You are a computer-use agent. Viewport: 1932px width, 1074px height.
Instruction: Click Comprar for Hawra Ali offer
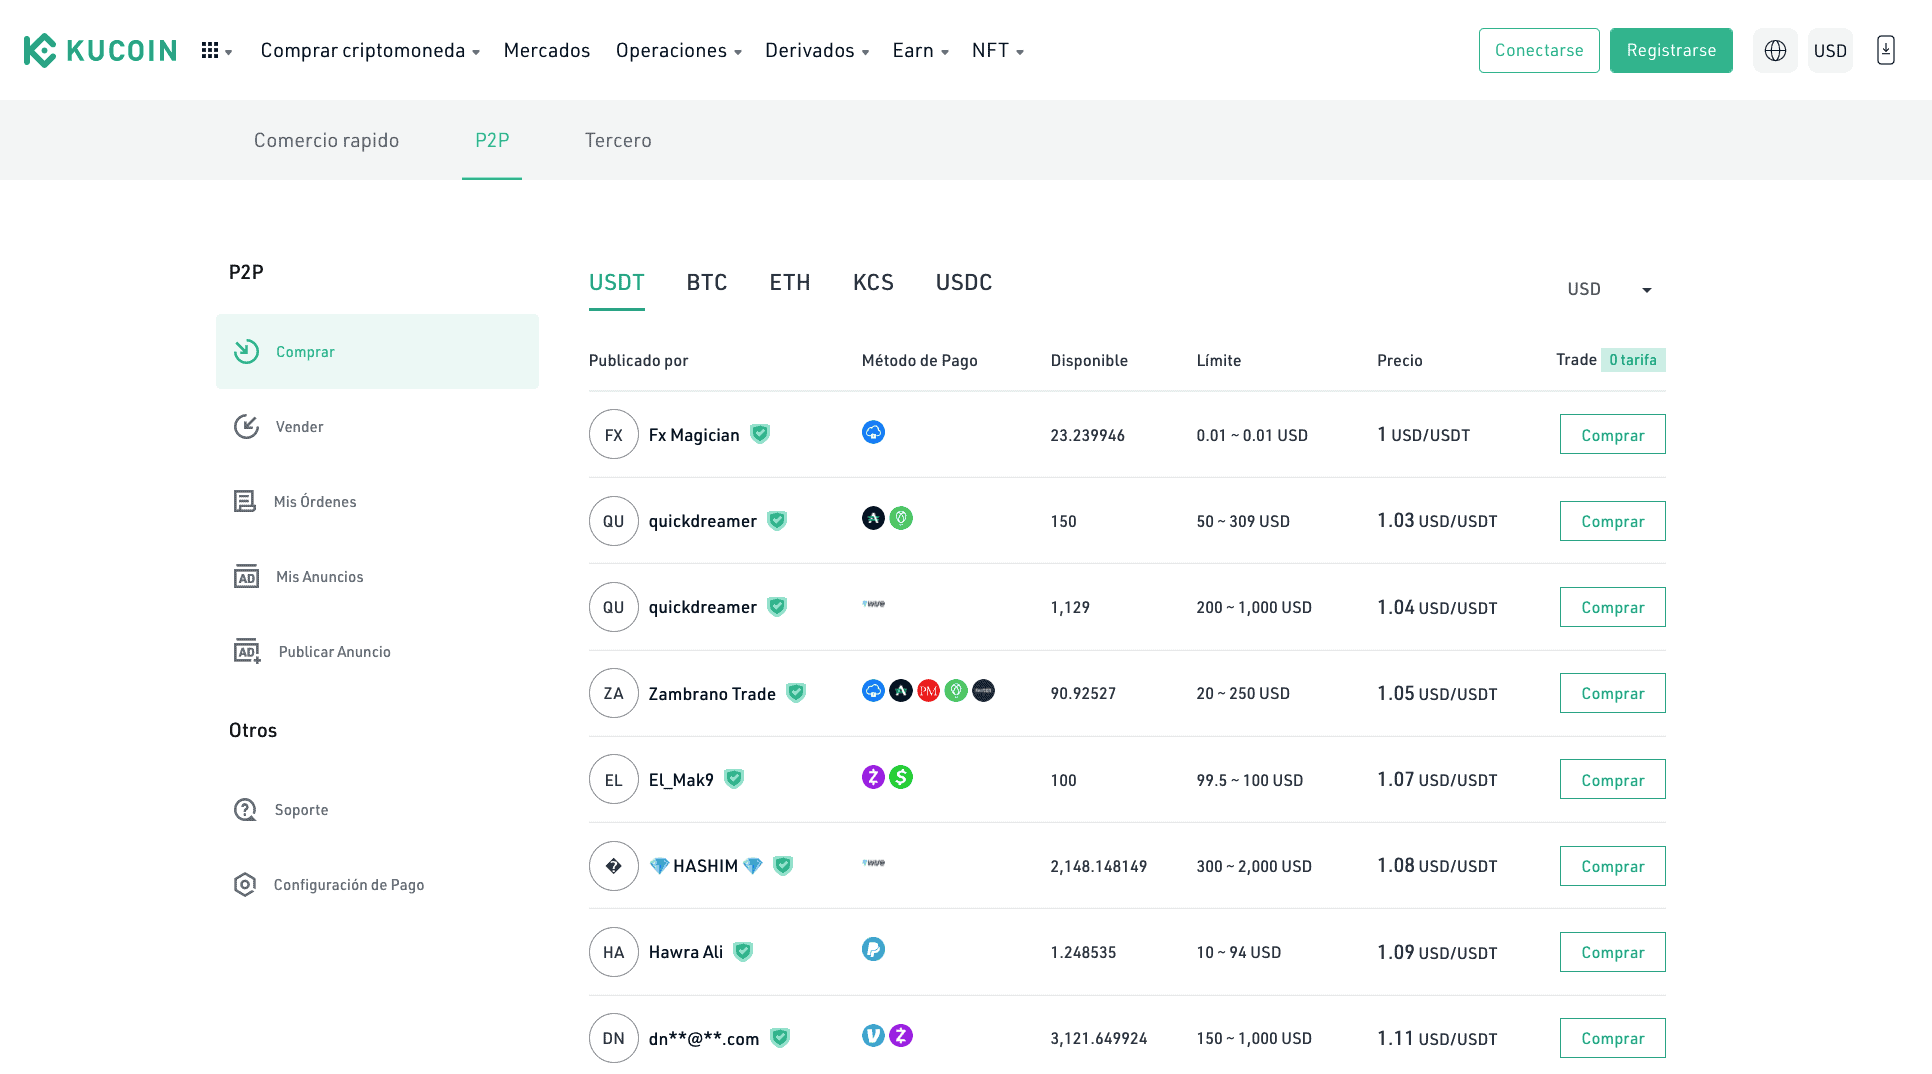point(1613,952)
